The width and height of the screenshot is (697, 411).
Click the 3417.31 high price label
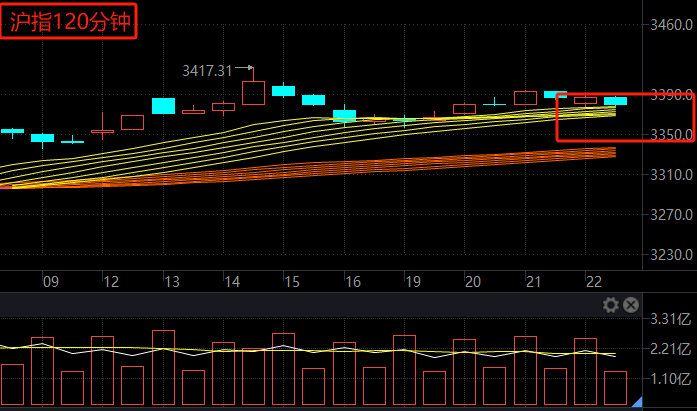(207, 71)
